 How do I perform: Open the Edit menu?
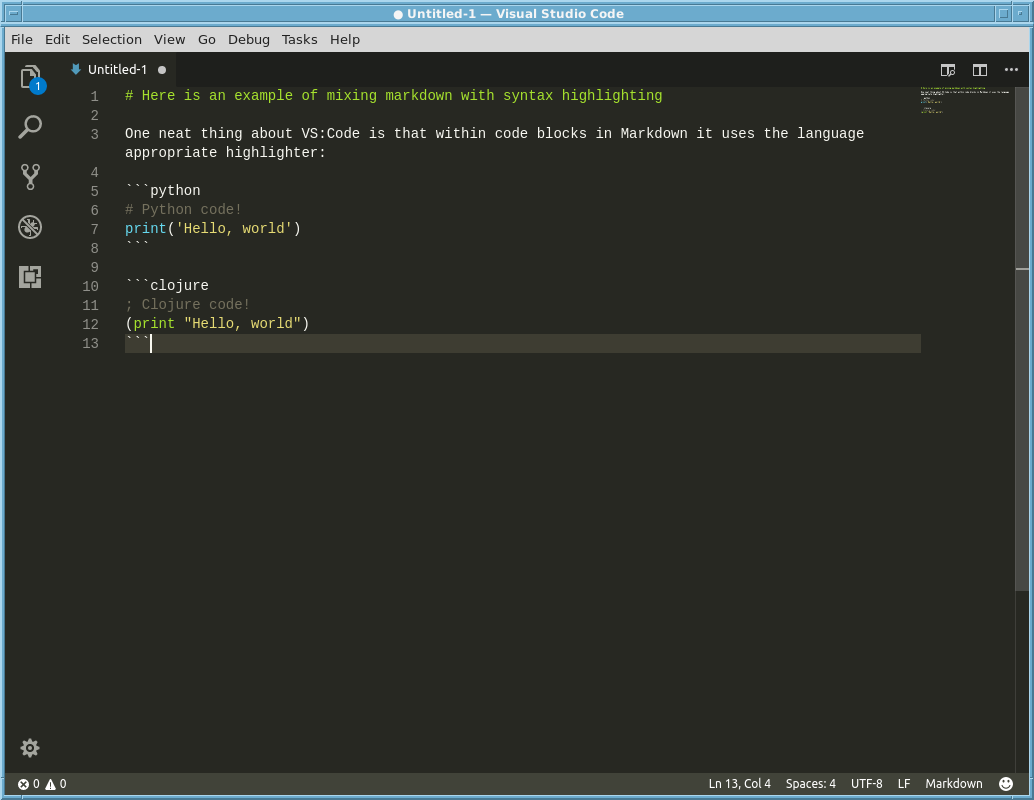[57, 40]
